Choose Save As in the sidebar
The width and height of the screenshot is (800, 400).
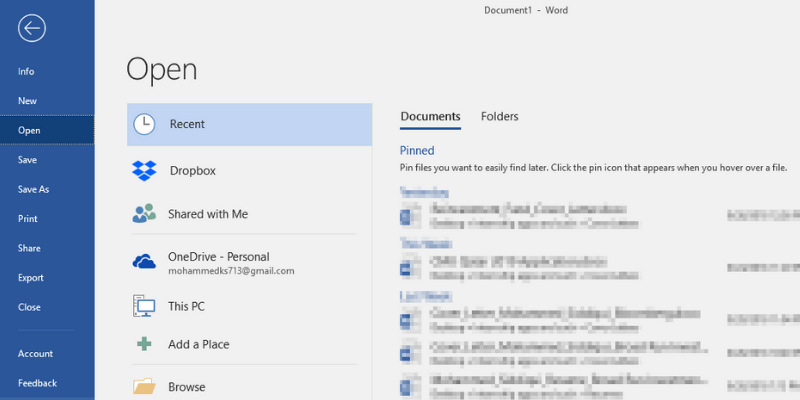click(34, 189)
